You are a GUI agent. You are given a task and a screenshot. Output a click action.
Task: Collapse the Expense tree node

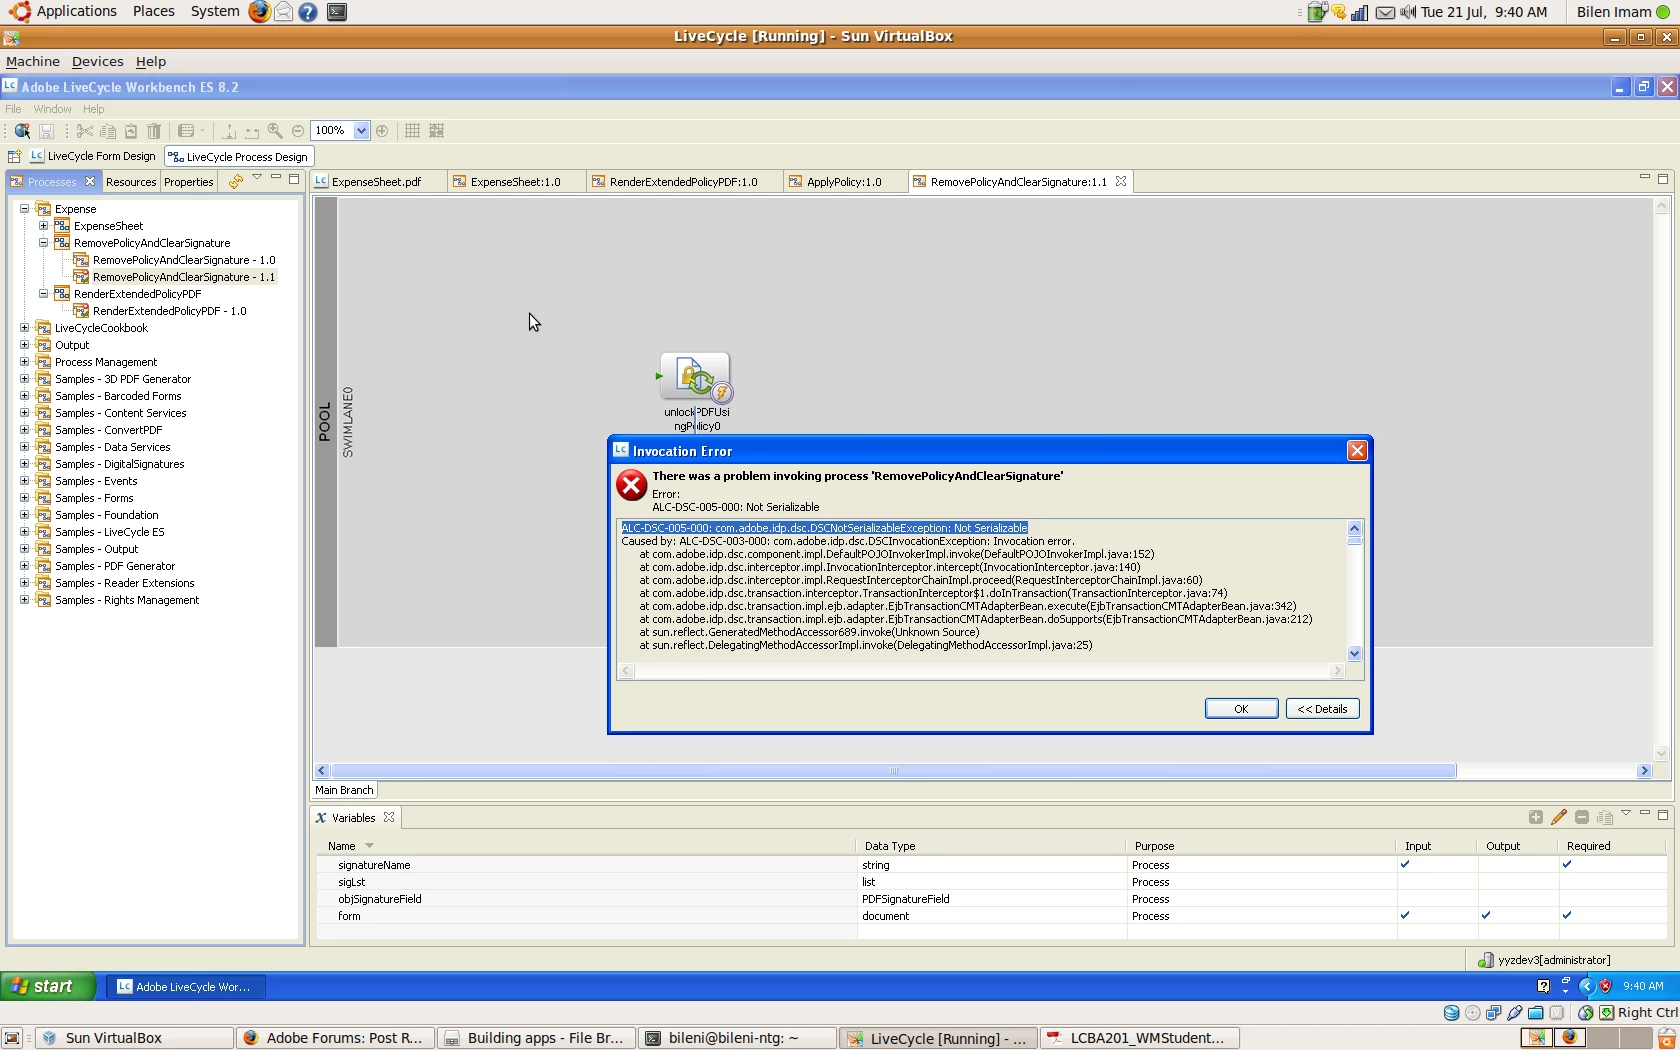[x=24, y=209]
